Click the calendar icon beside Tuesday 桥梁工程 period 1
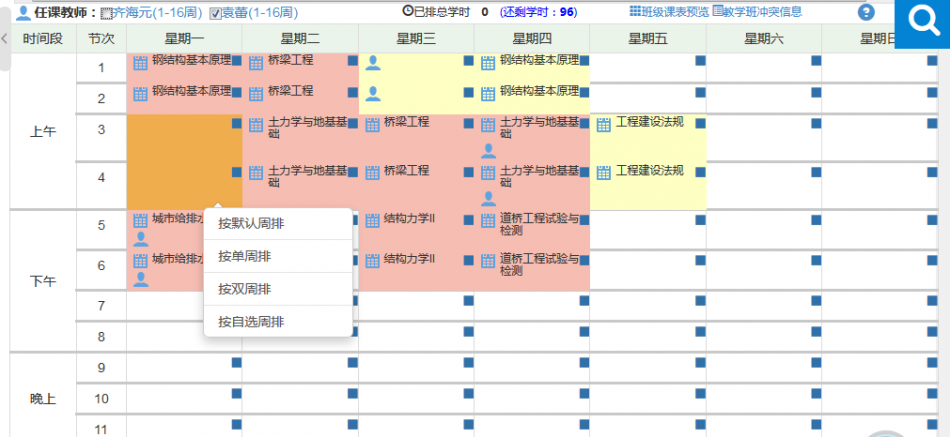Screen dimensions: 950x437 click(x=256, y=62)
